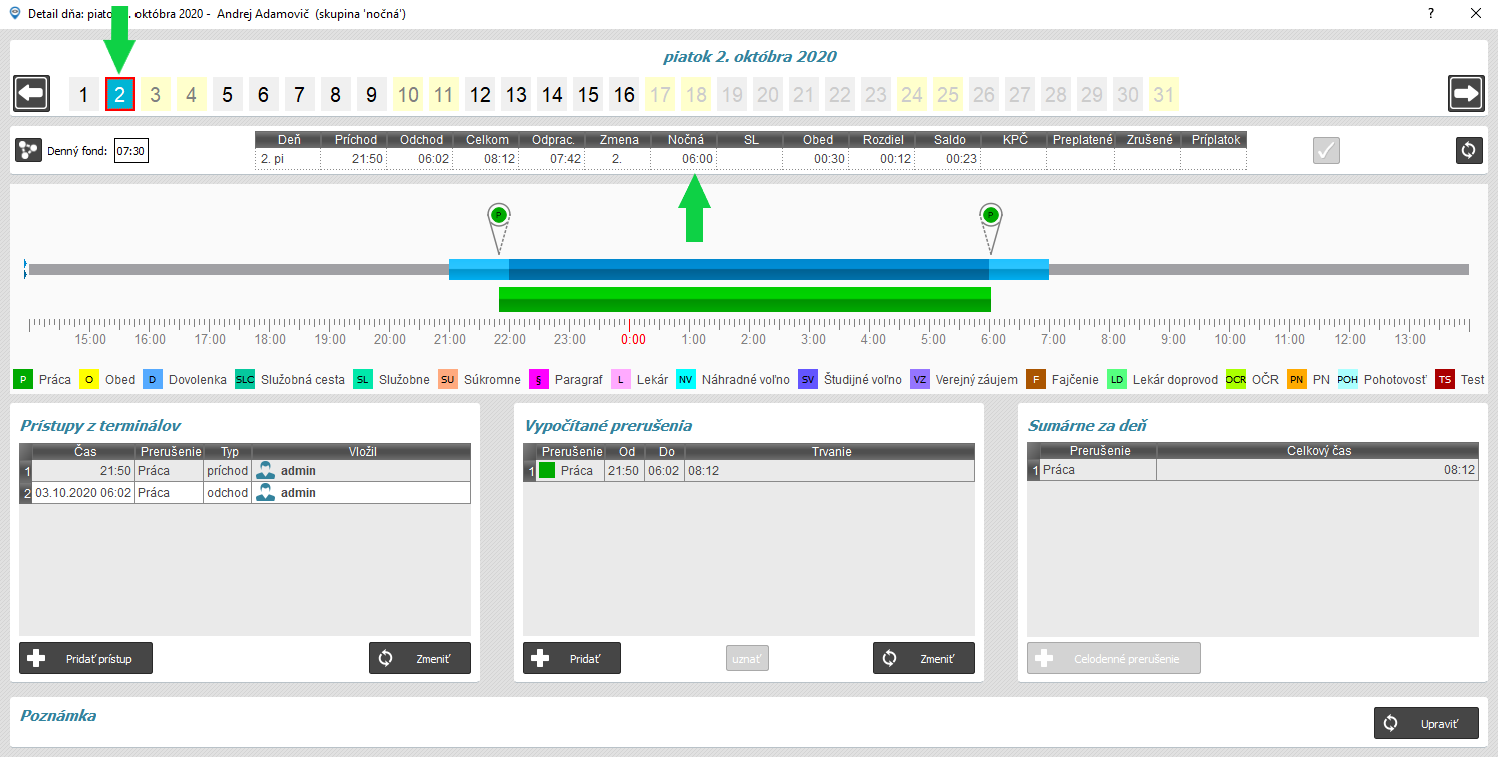Click the blue D Dovolenka legend swatch
This screenshot has height=757, width=1498.
153,380
